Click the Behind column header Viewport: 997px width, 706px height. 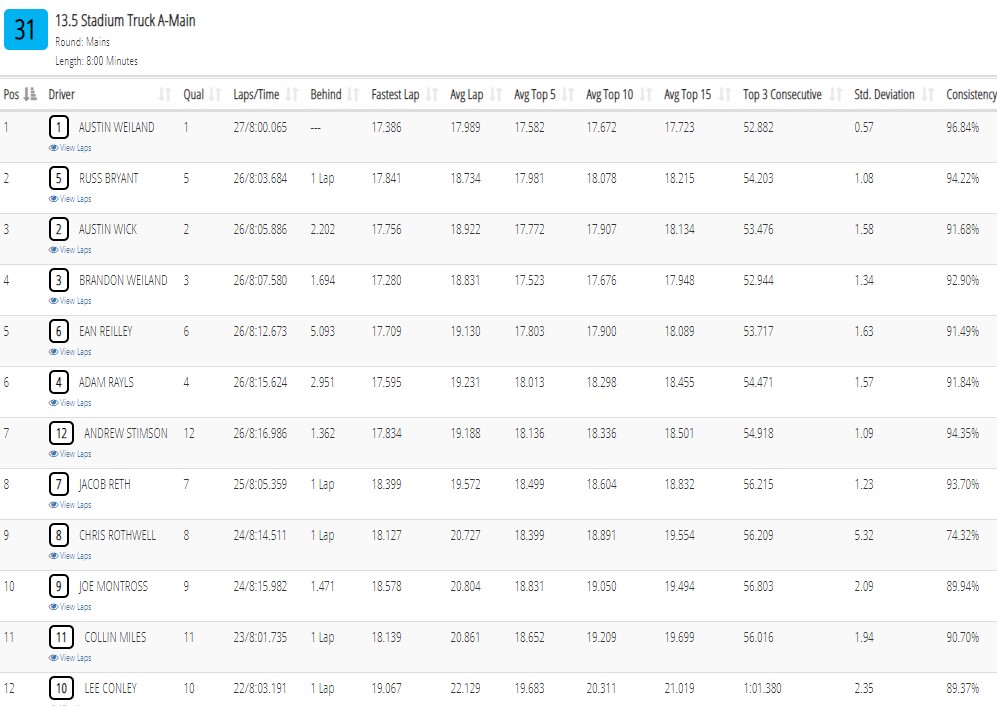point(326,95)
